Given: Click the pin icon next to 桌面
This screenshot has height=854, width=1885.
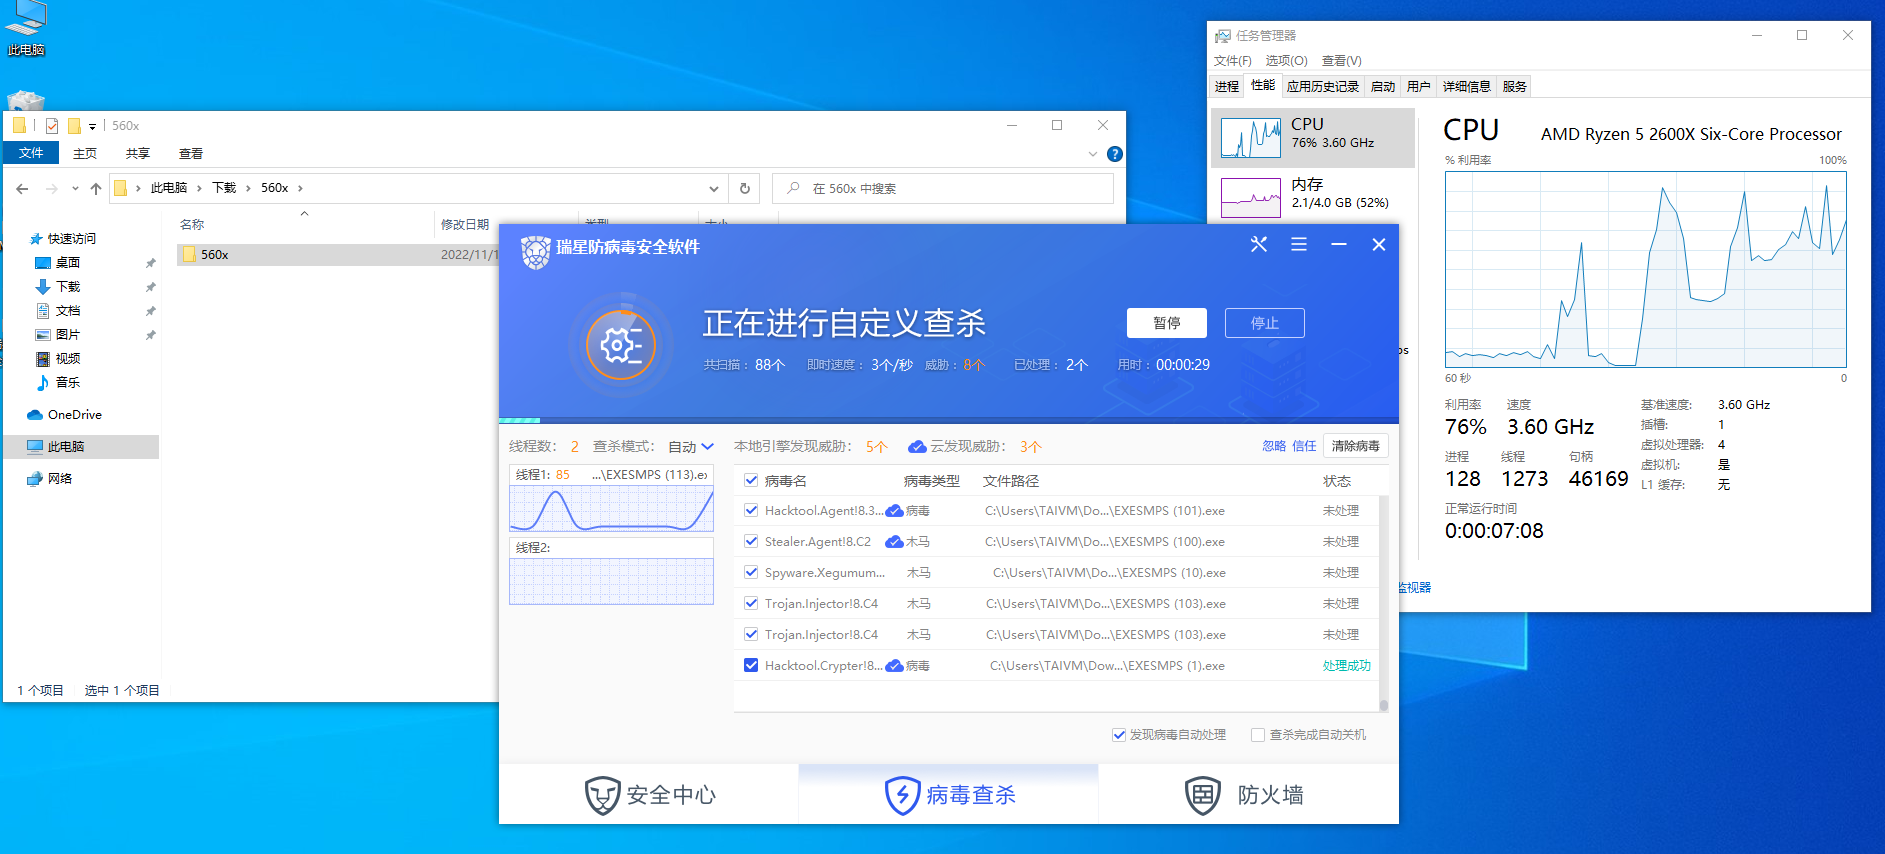Looking at the screenshot, I should (x=151, y=263).
